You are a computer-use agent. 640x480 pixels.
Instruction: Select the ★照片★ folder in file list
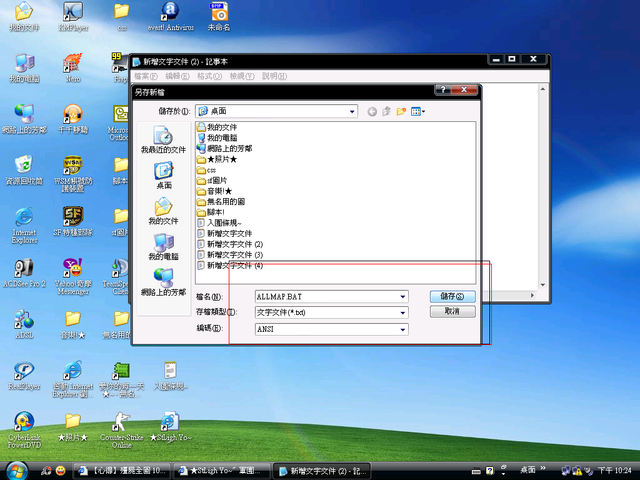click(x=220, y=159)
